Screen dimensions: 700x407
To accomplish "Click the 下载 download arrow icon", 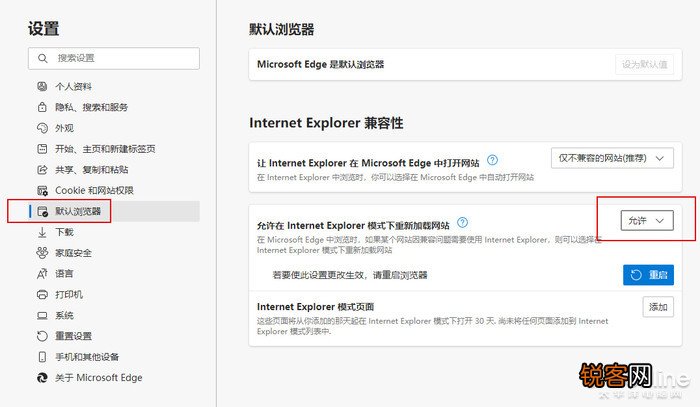I will (42, 232).
